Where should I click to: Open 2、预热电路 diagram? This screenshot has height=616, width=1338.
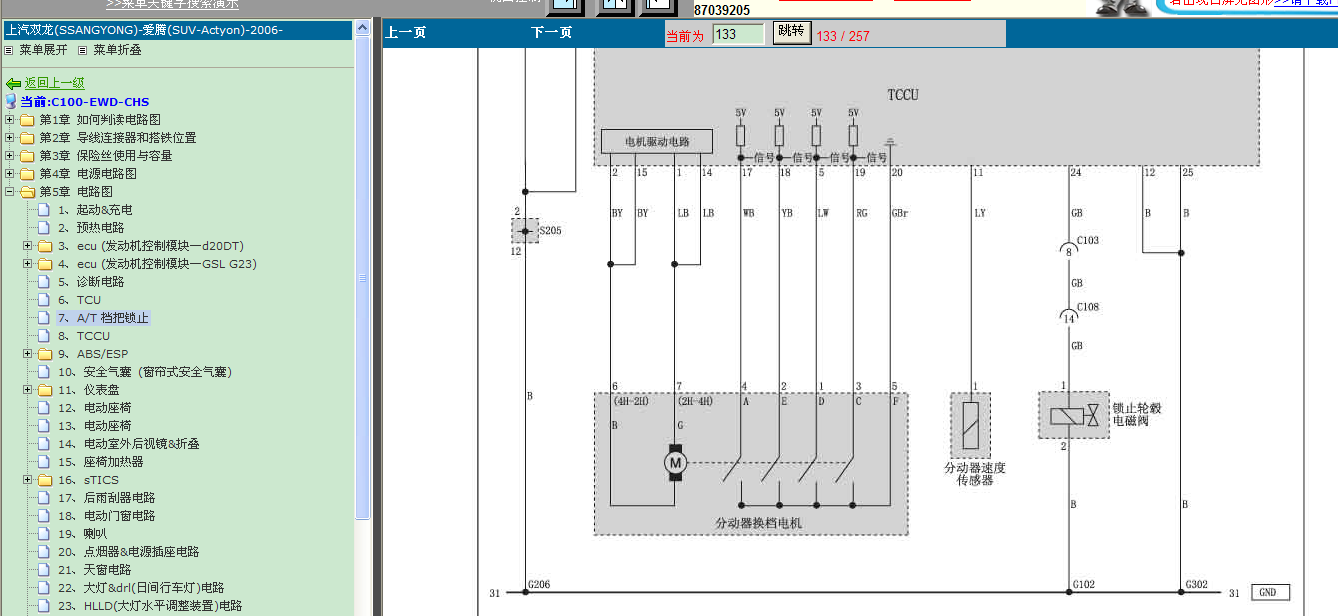tap(91, 228)
